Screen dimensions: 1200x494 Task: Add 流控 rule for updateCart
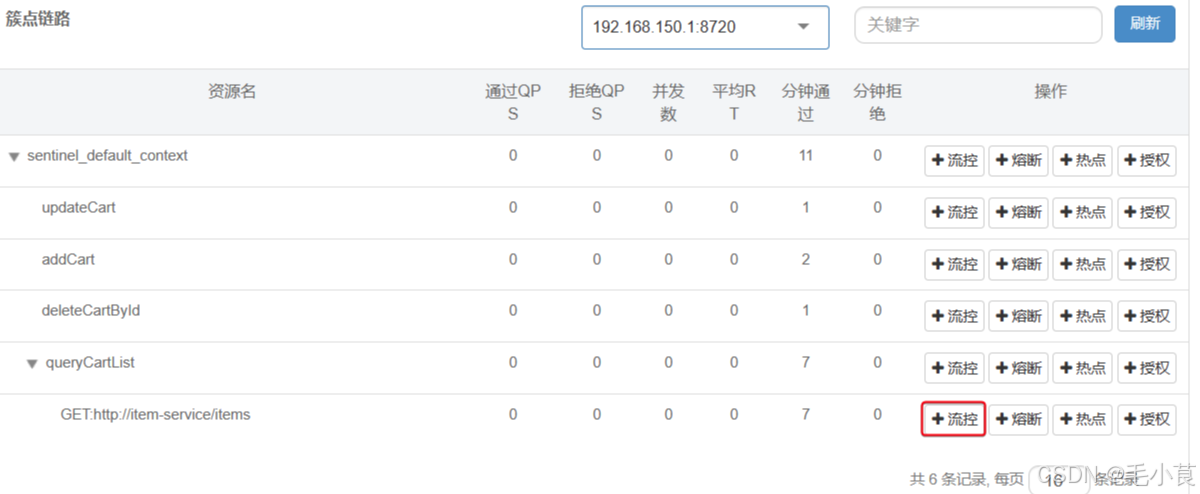tap(955, 212)
